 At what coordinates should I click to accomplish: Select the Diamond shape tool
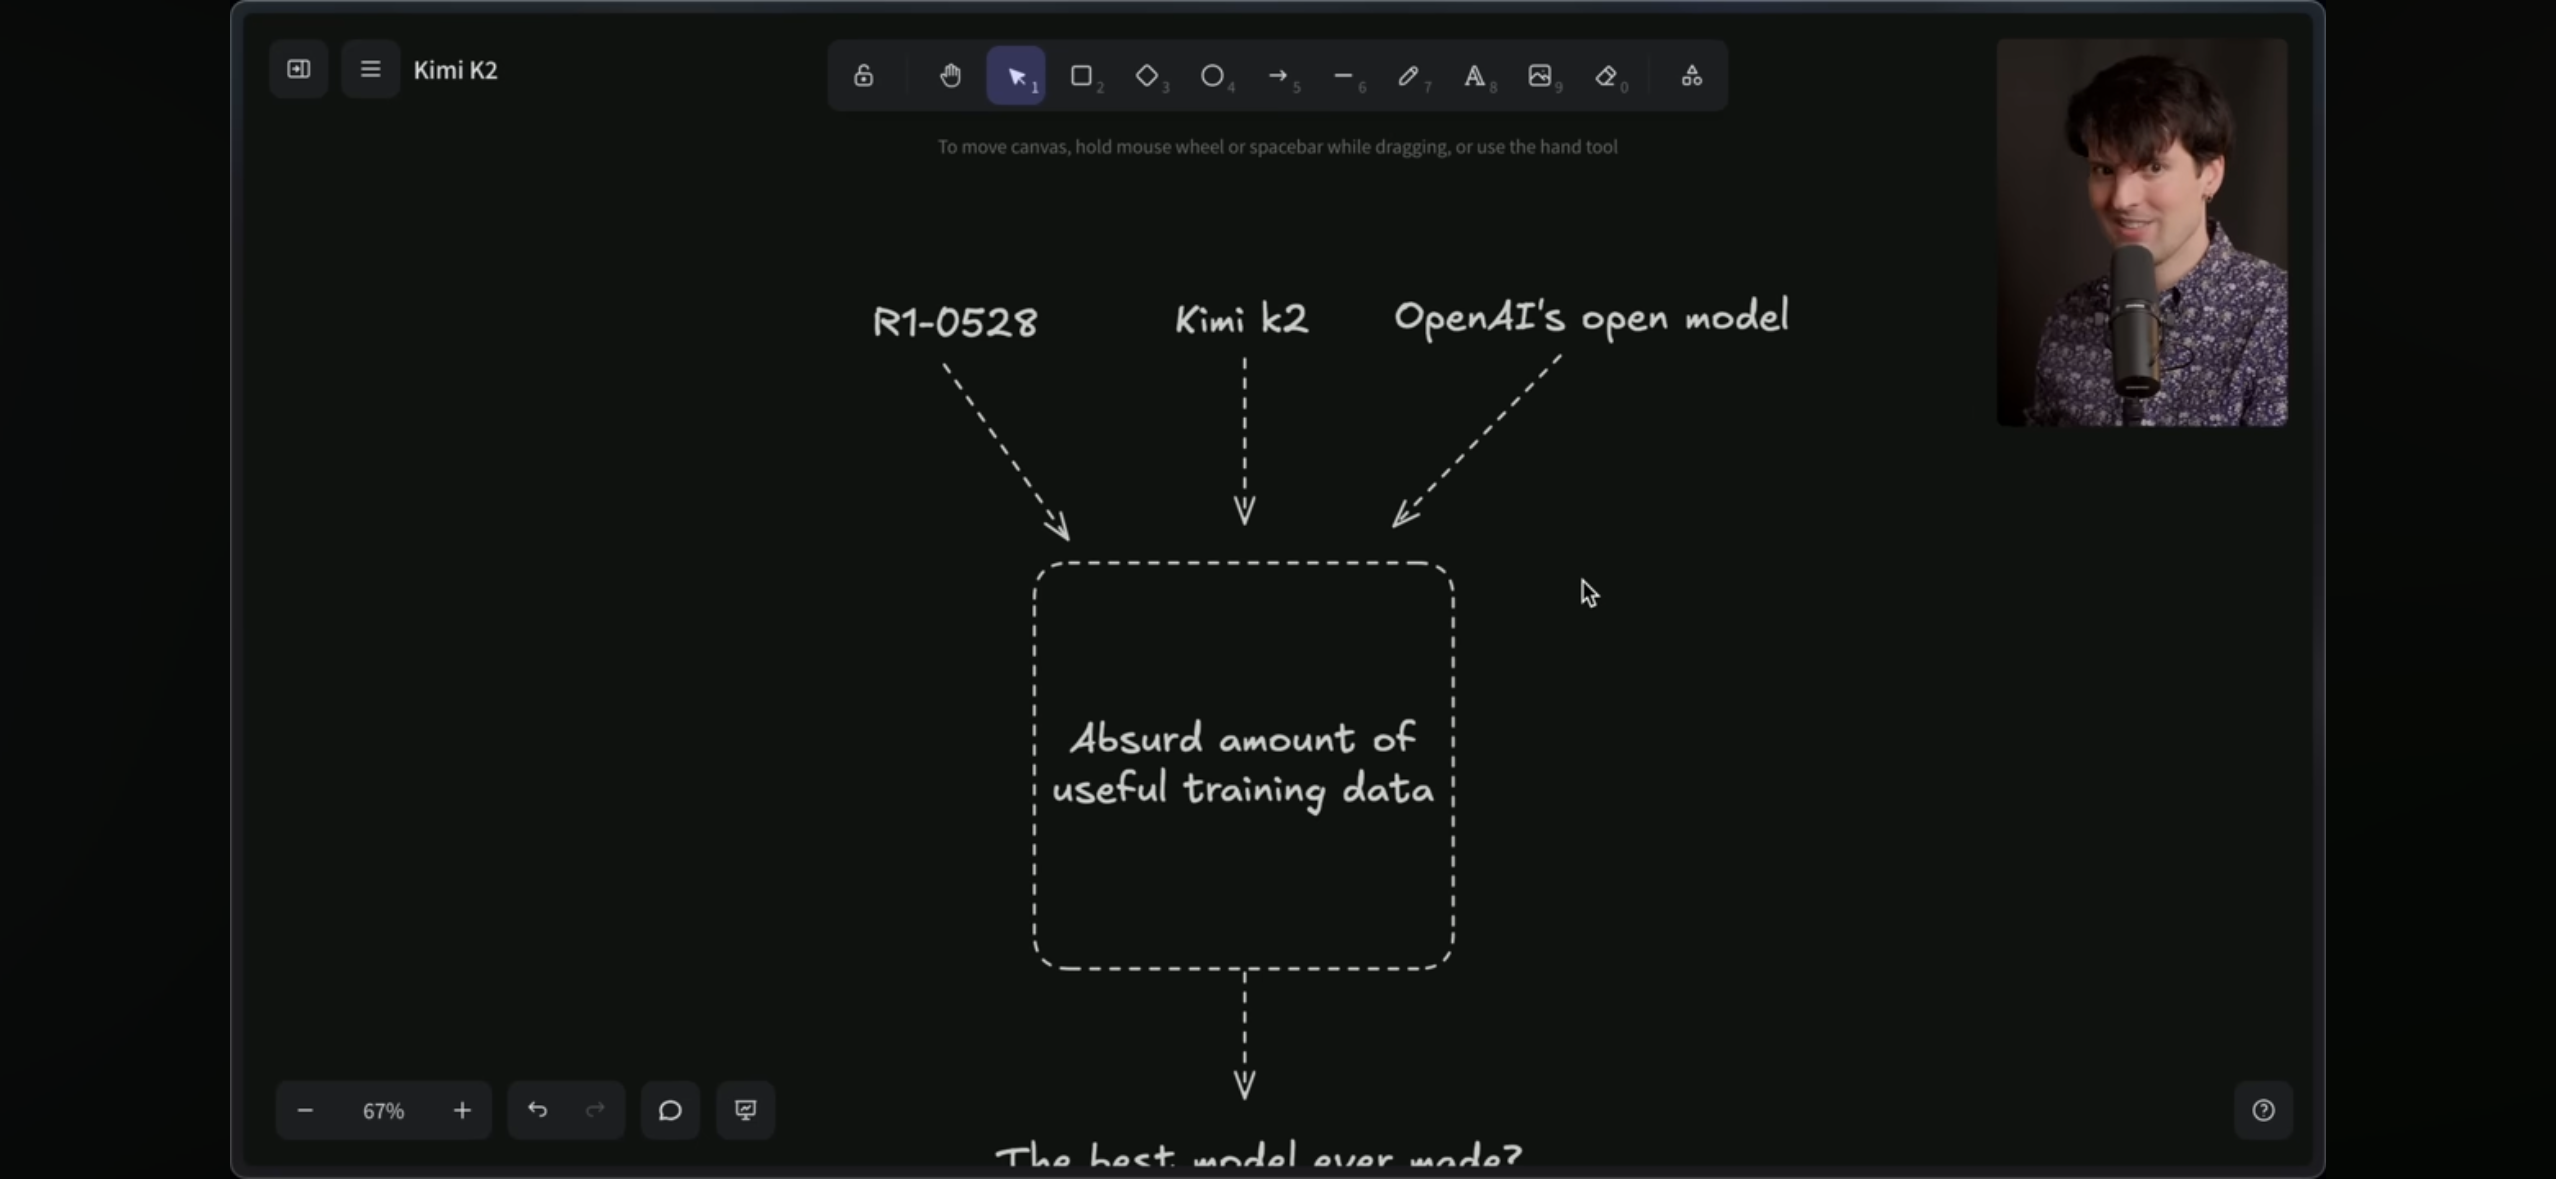click(1148, 76)
